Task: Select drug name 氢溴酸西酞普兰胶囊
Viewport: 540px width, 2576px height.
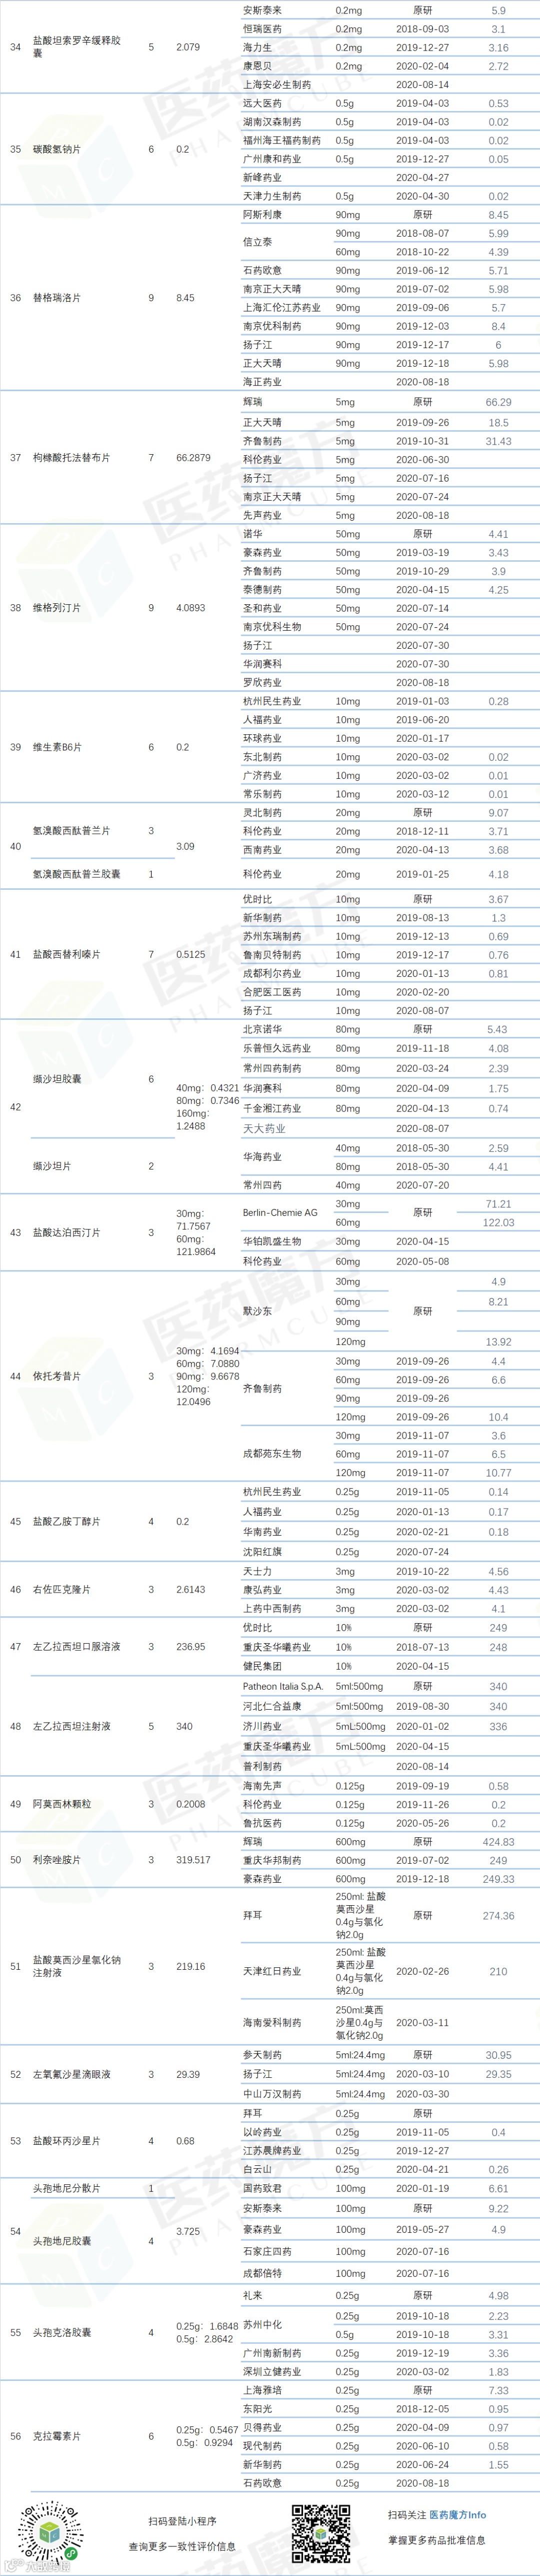Action: click(77, 874)
